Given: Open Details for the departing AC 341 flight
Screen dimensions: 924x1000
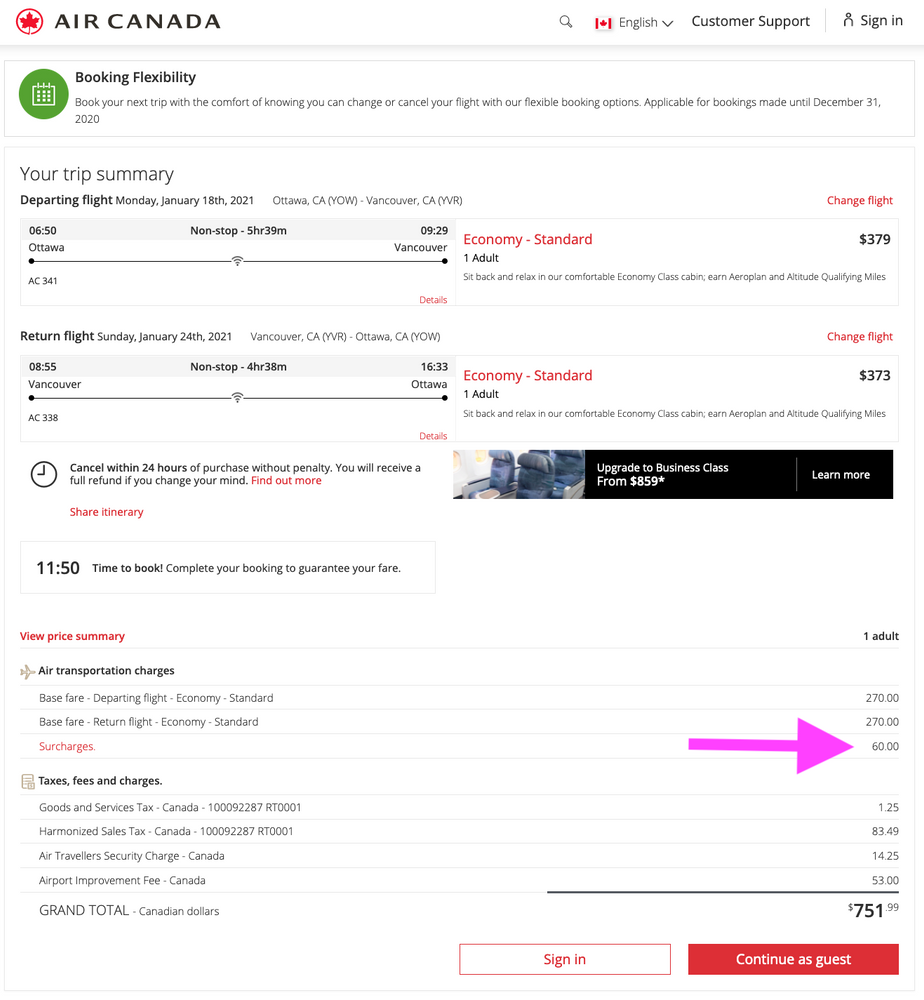Looking at the screenshot, I should click(433, 299).
